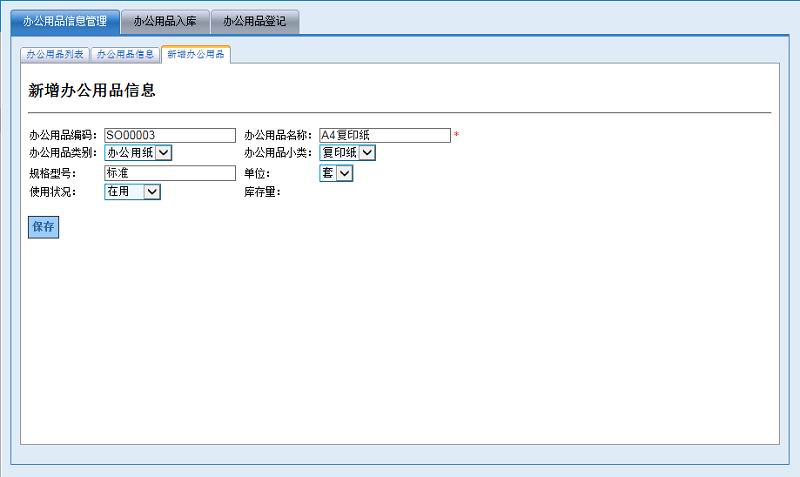Click the 办公用品编码 label
The width and height of the screenshot is (800, 477).
point(63,135)
